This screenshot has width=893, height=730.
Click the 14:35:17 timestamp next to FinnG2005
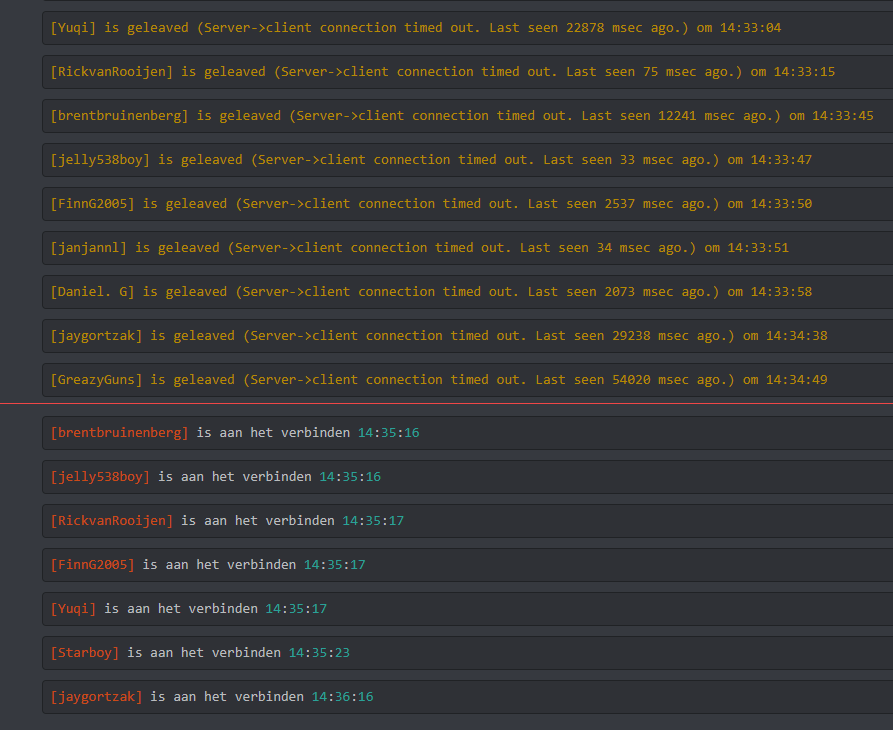click(x=334, y=565)
